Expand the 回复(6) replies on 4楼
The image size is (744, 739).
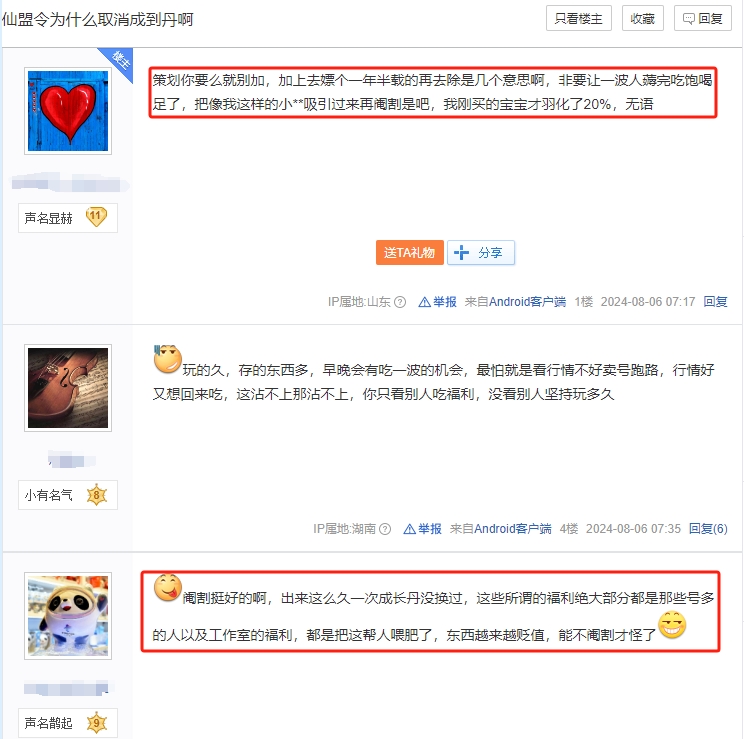pos(708,529)
